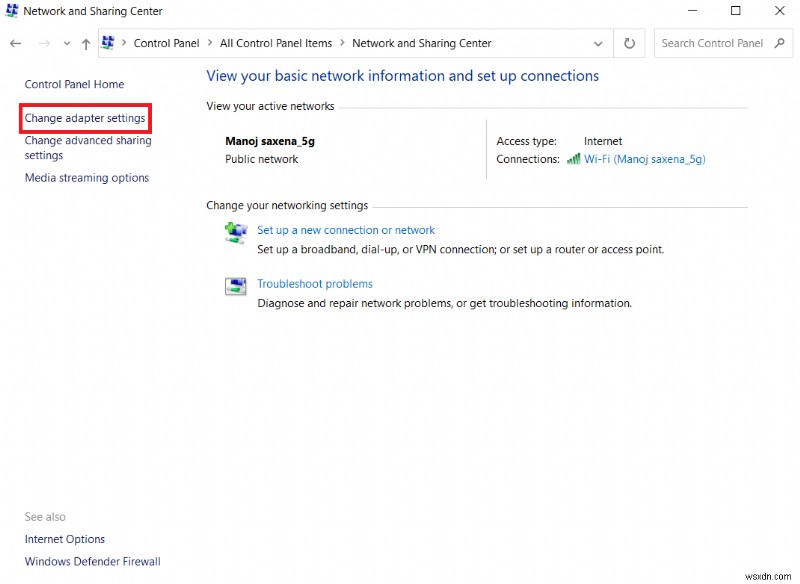This screenshot has width=800, height=584.
Task: Close the Network and Sharing Center window
Action: point(780,11)
